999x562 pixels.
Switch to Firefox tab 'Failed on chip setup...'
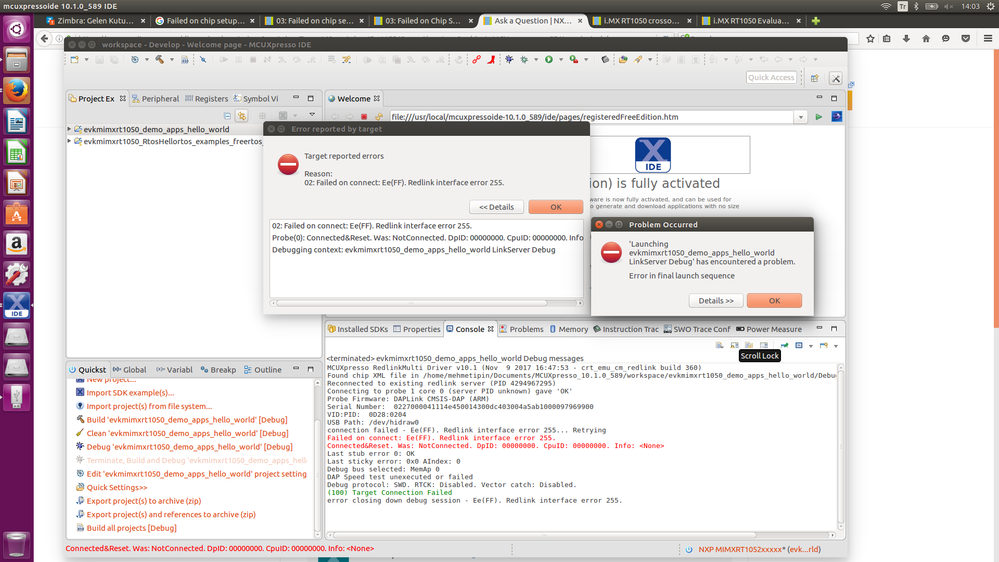pos(205,20)
